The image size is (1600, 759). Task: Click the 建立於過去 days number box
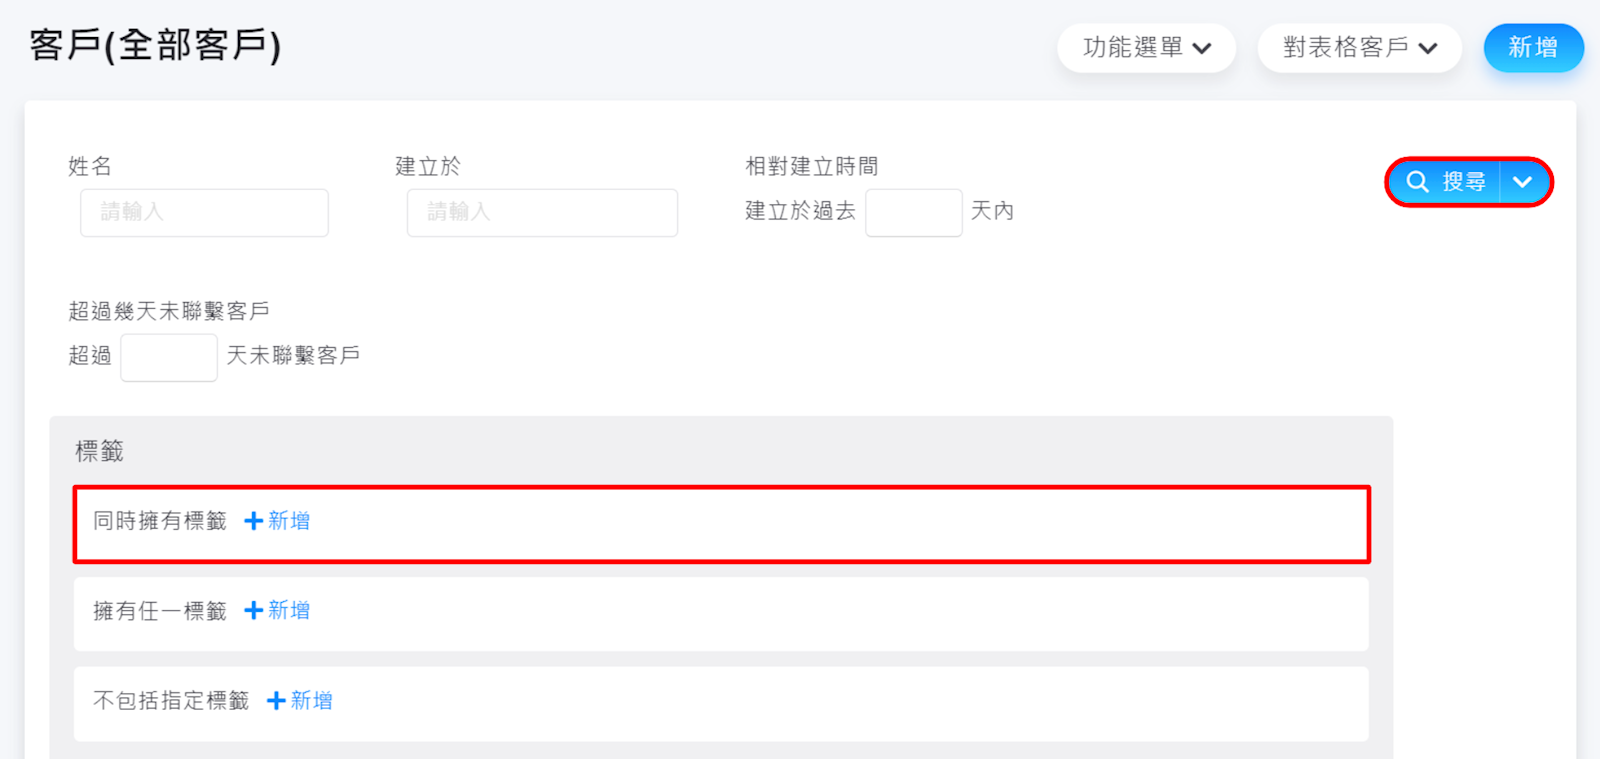(x=913, y=213)
